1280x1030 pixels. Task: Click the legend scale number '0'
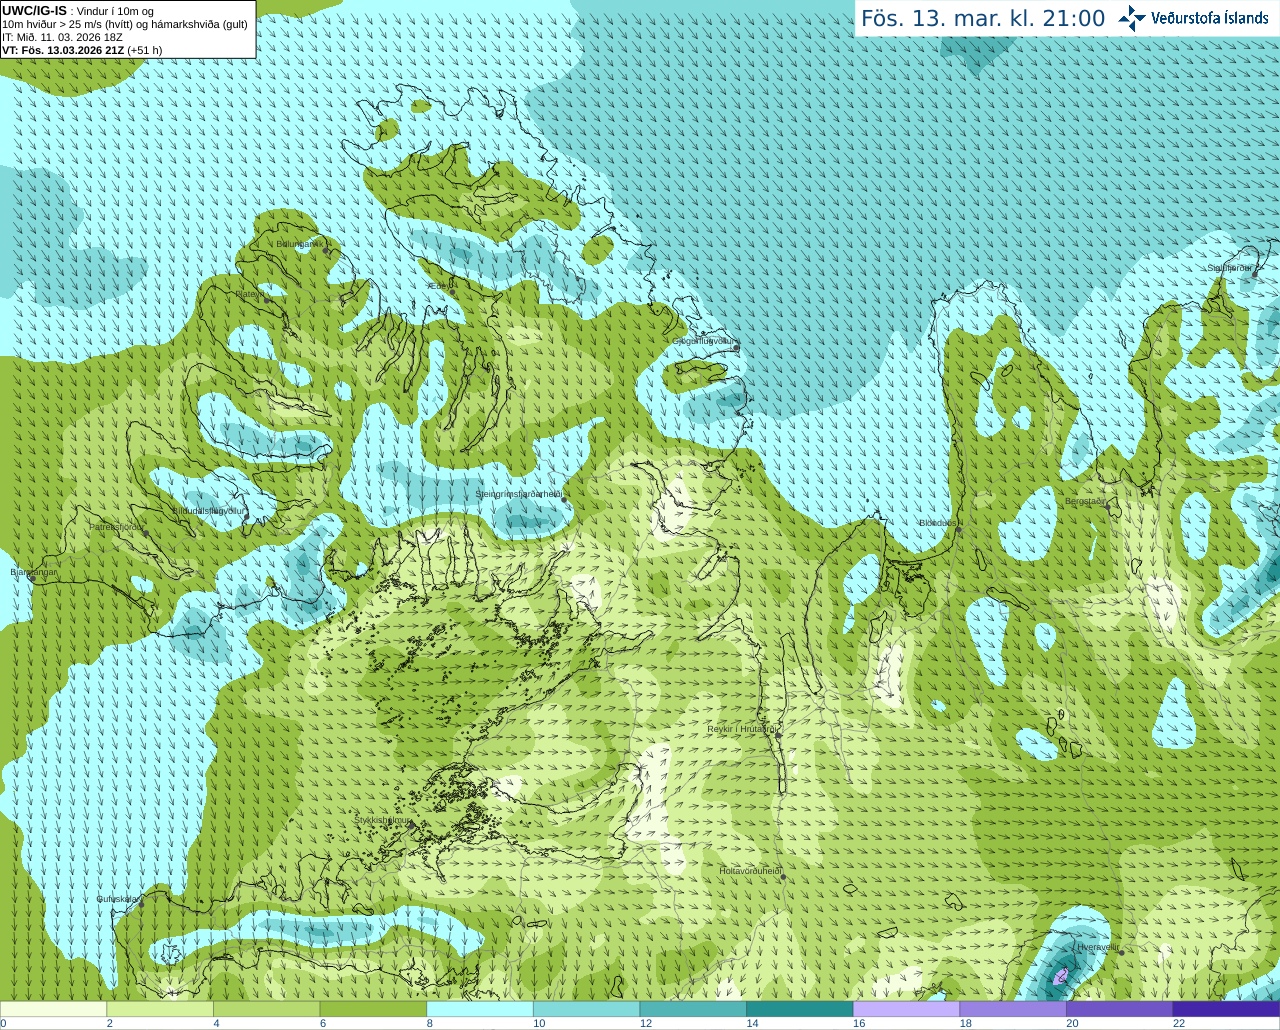[x=3, y=1023]
